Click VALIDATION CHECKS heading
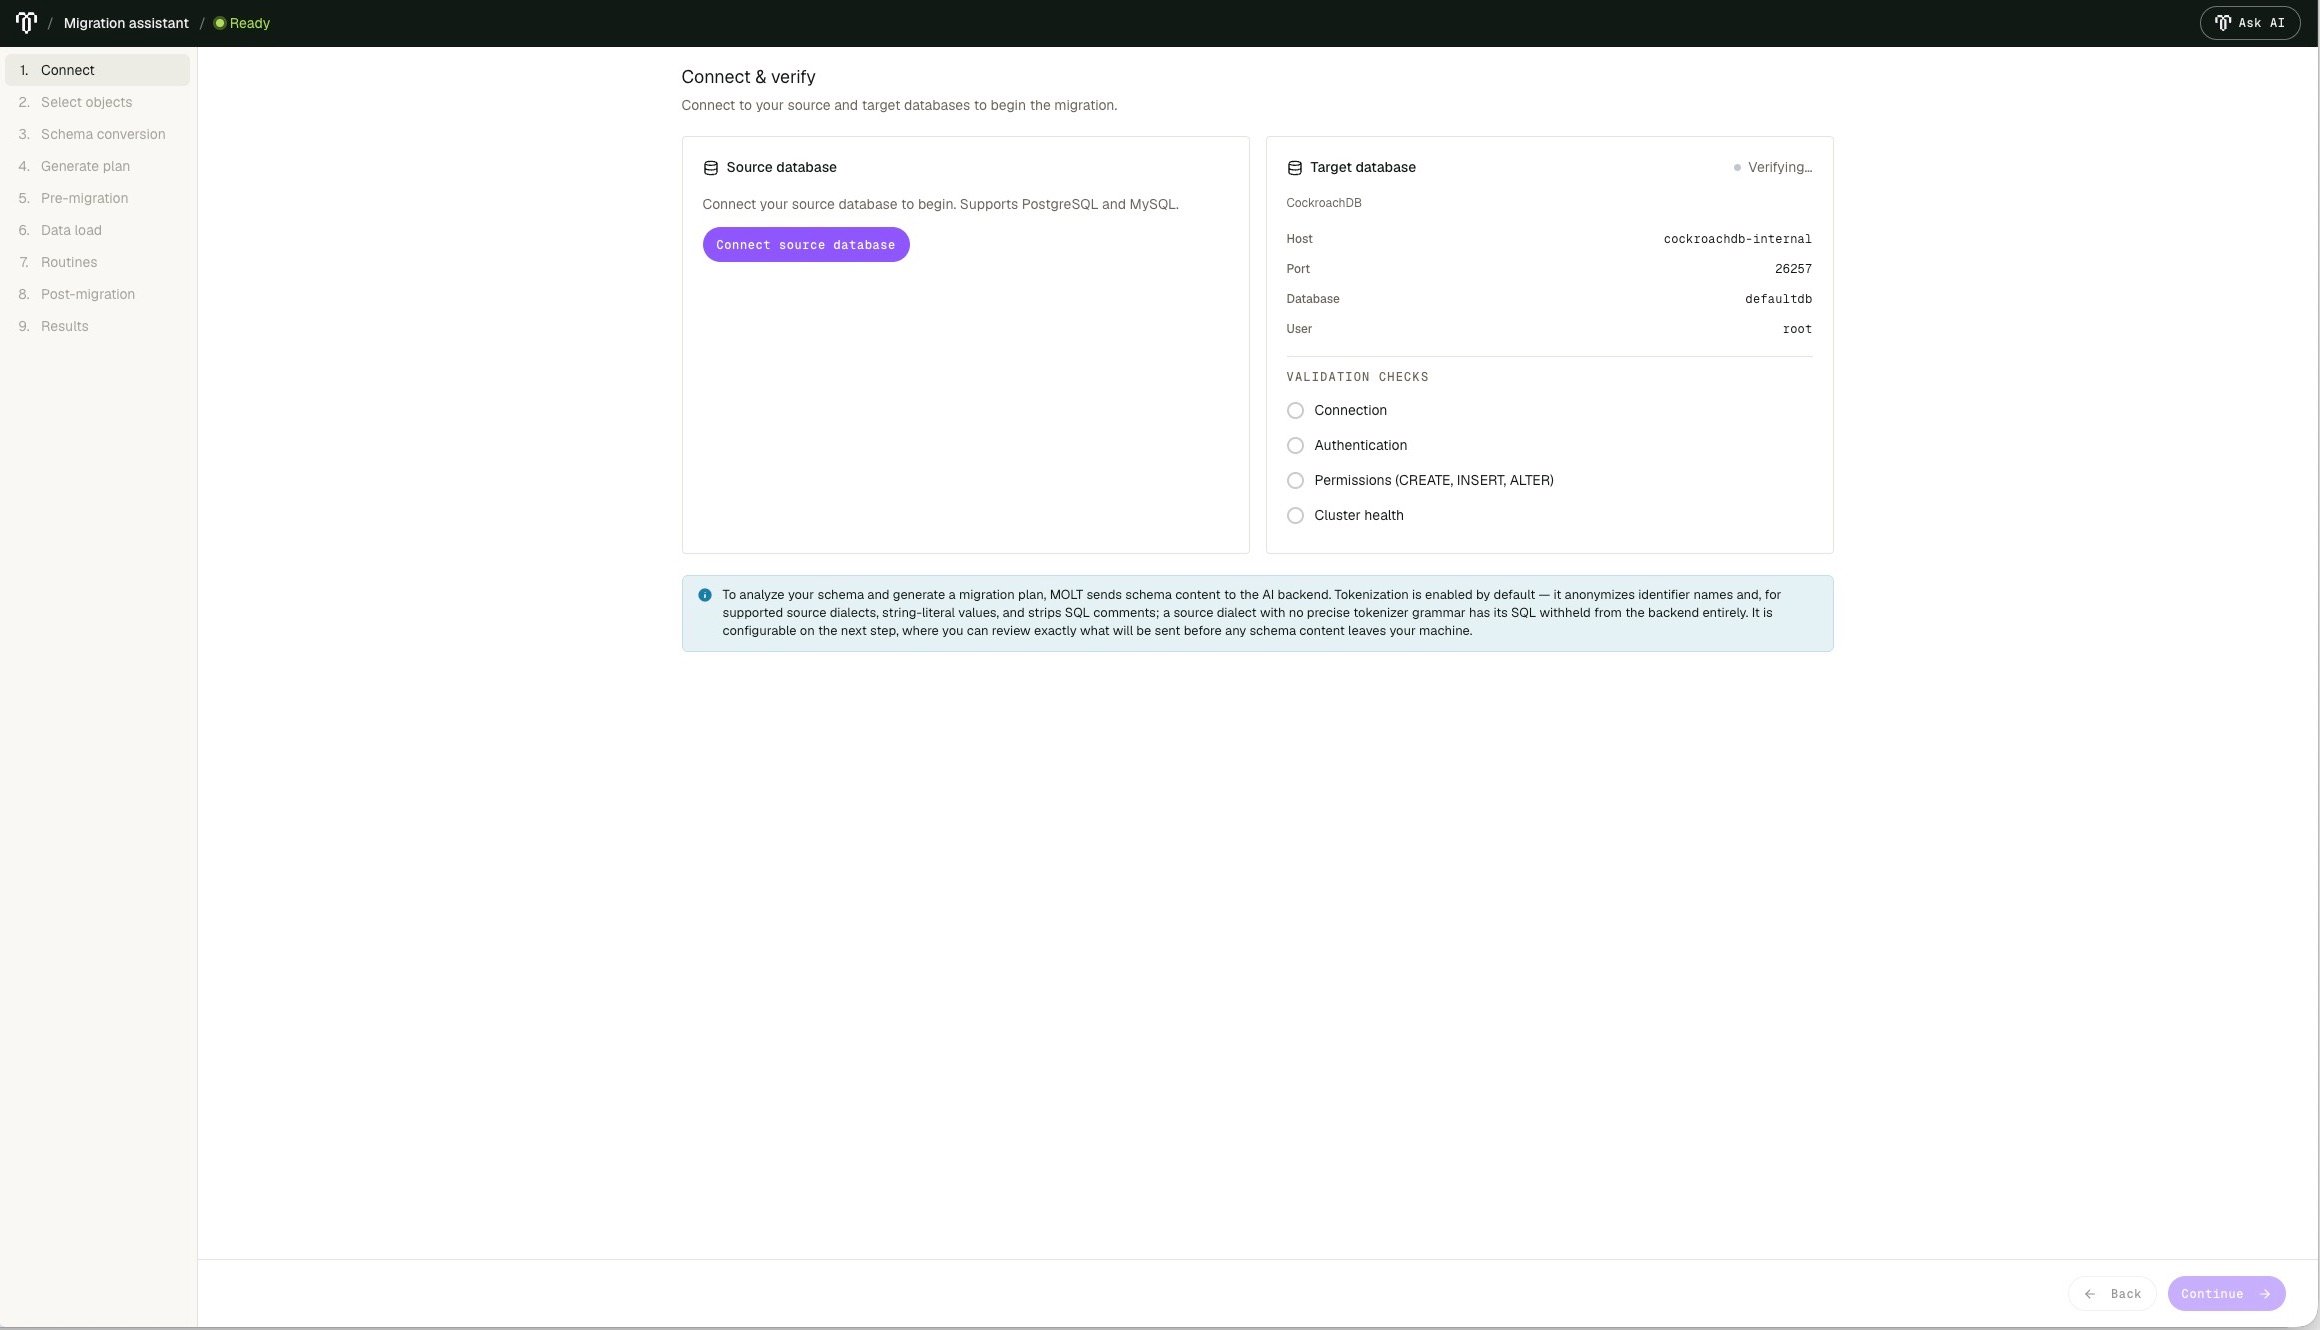 [1357, 377]
